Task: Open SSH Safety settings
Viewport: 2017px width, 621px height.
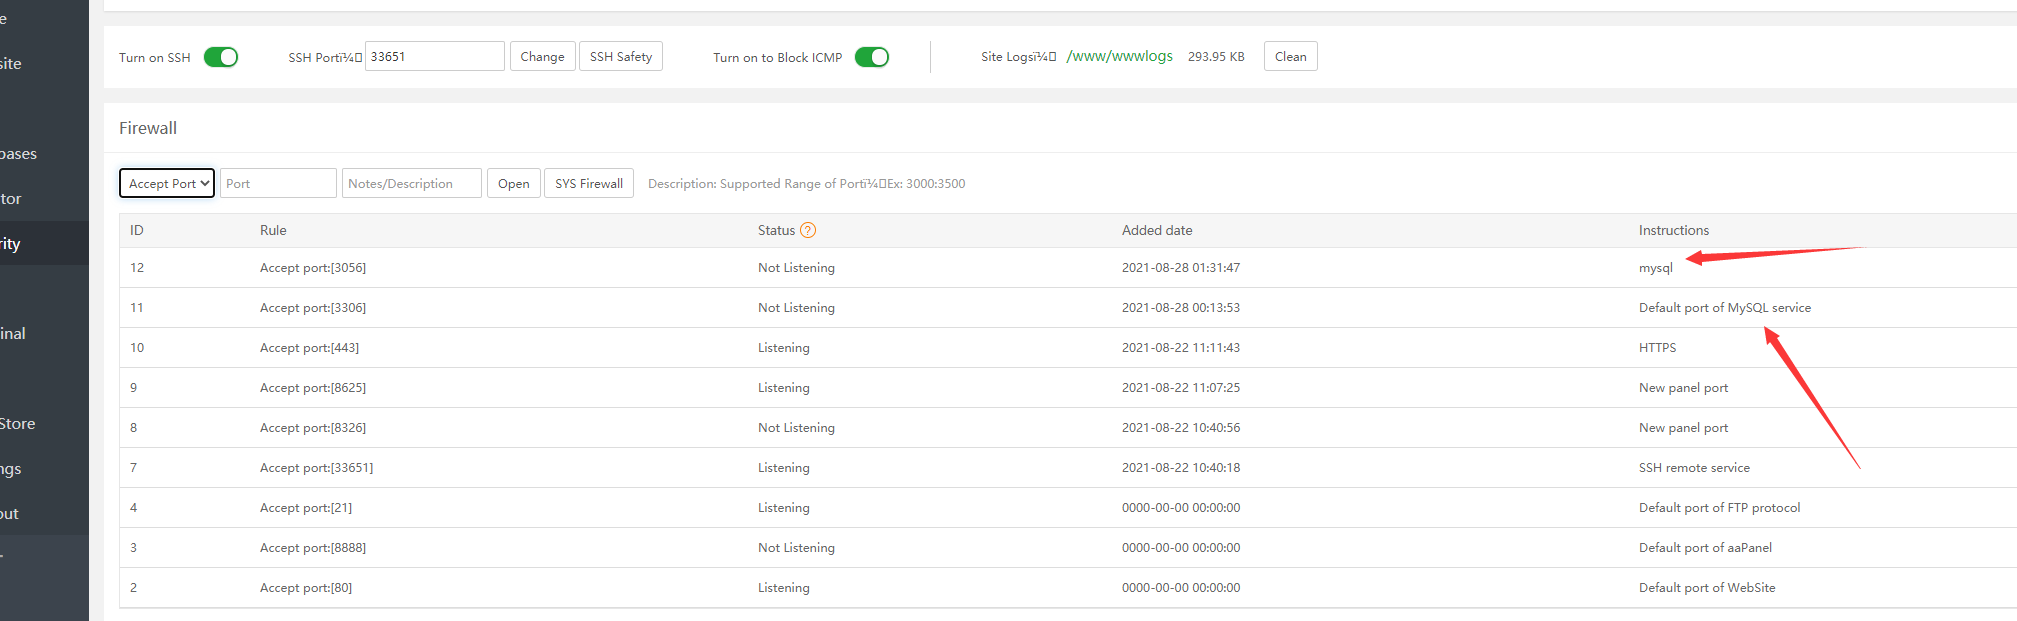Action: point(621,56)
